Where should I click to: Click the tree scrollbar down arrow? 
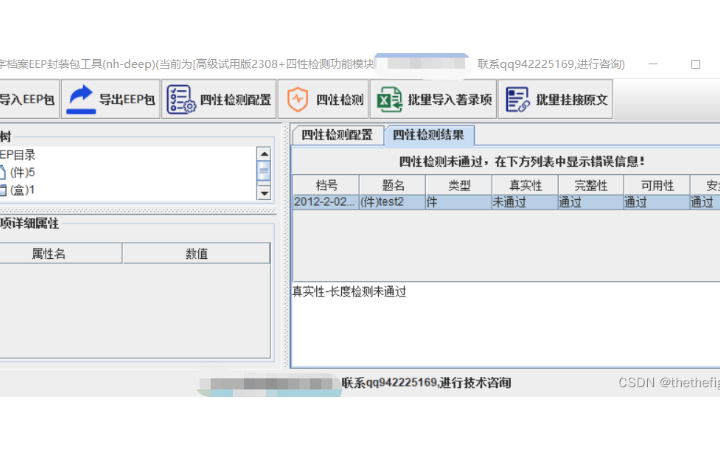tap(264, 193)
